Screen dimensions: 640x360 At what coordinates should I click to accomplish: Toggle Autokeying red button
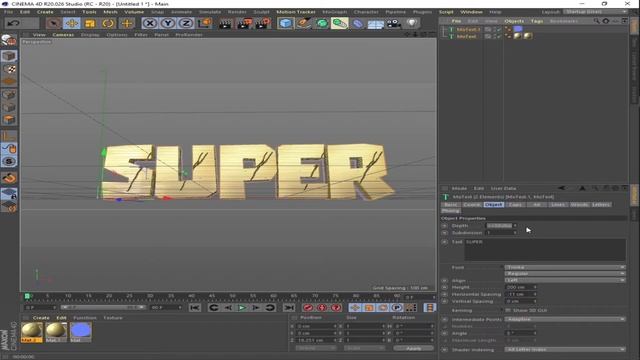[322, 307]
